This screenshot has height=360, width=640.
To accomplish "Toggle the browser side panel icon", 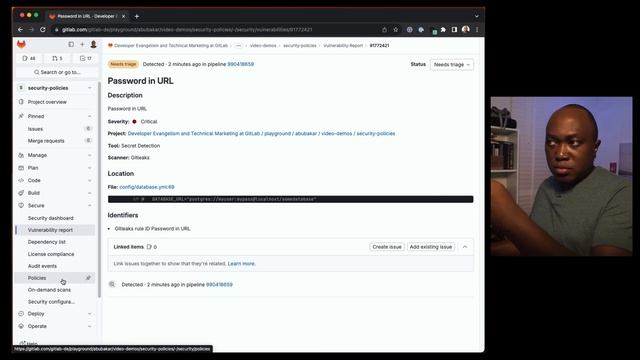I will [x=454, y=29].
